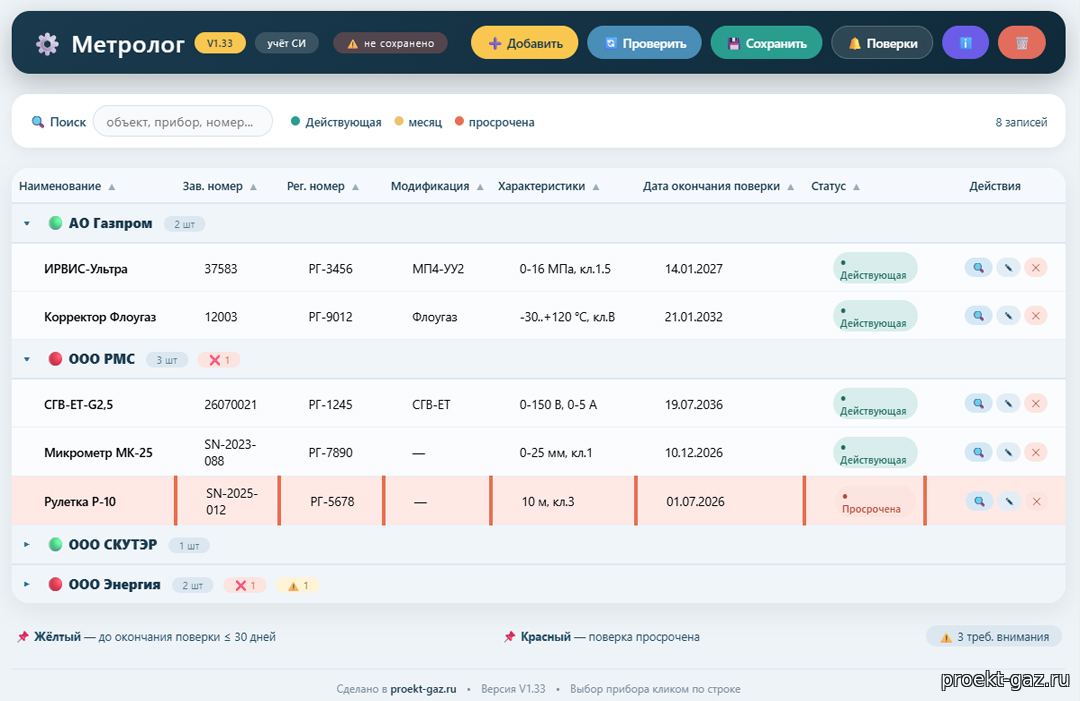The height and width of the screenshot is (701, 1080).
Task: Focus the Поиск search input field
Action: click(183, 122)
